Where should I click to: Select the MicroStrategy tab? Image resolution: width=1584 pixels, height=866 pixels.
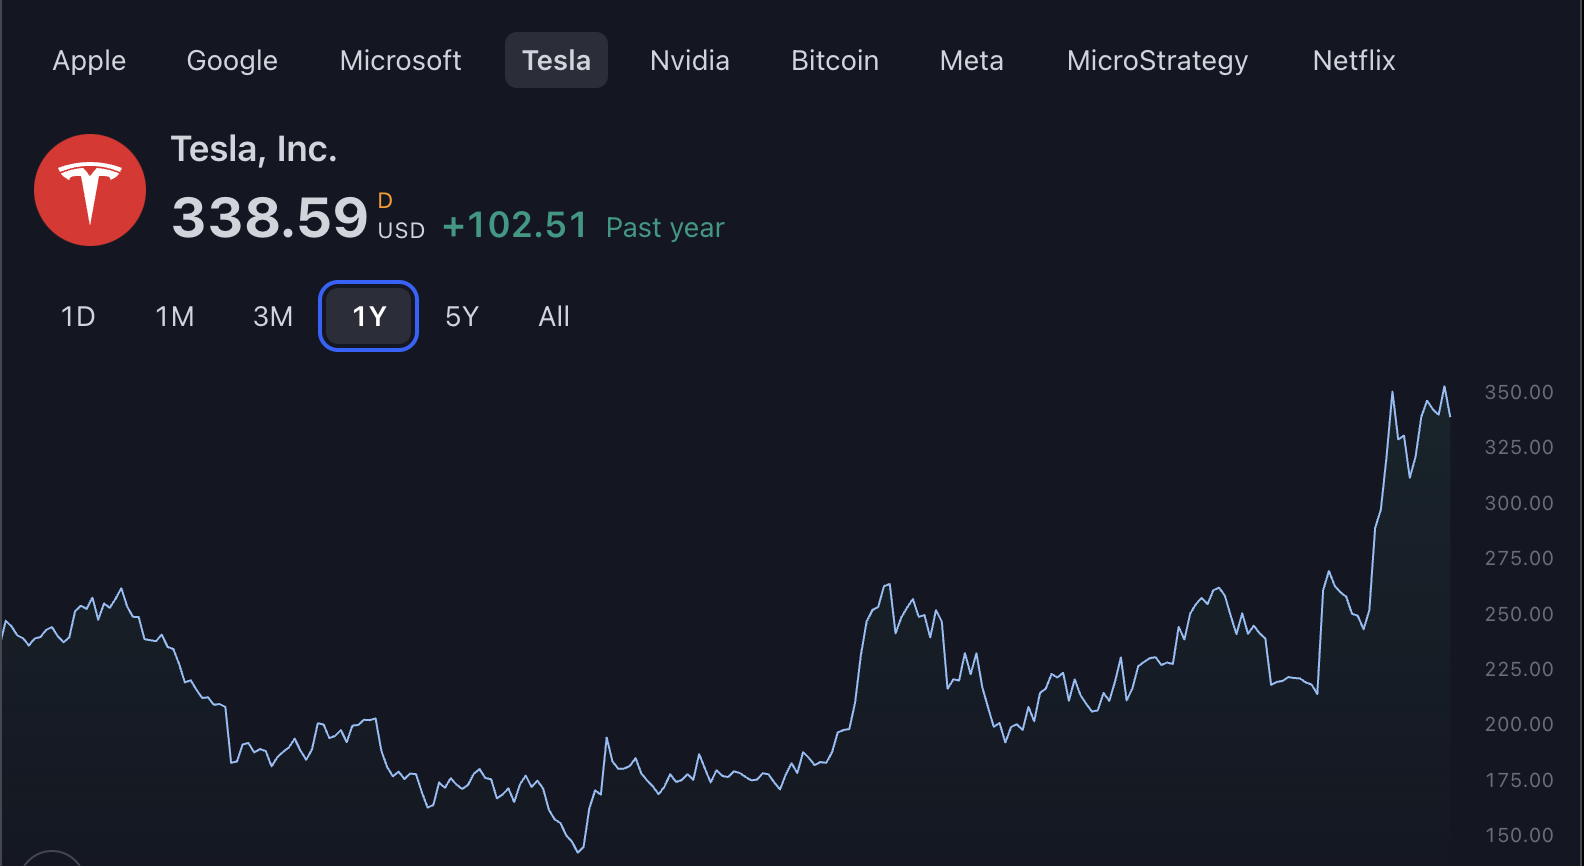[x=1157, y=60]
